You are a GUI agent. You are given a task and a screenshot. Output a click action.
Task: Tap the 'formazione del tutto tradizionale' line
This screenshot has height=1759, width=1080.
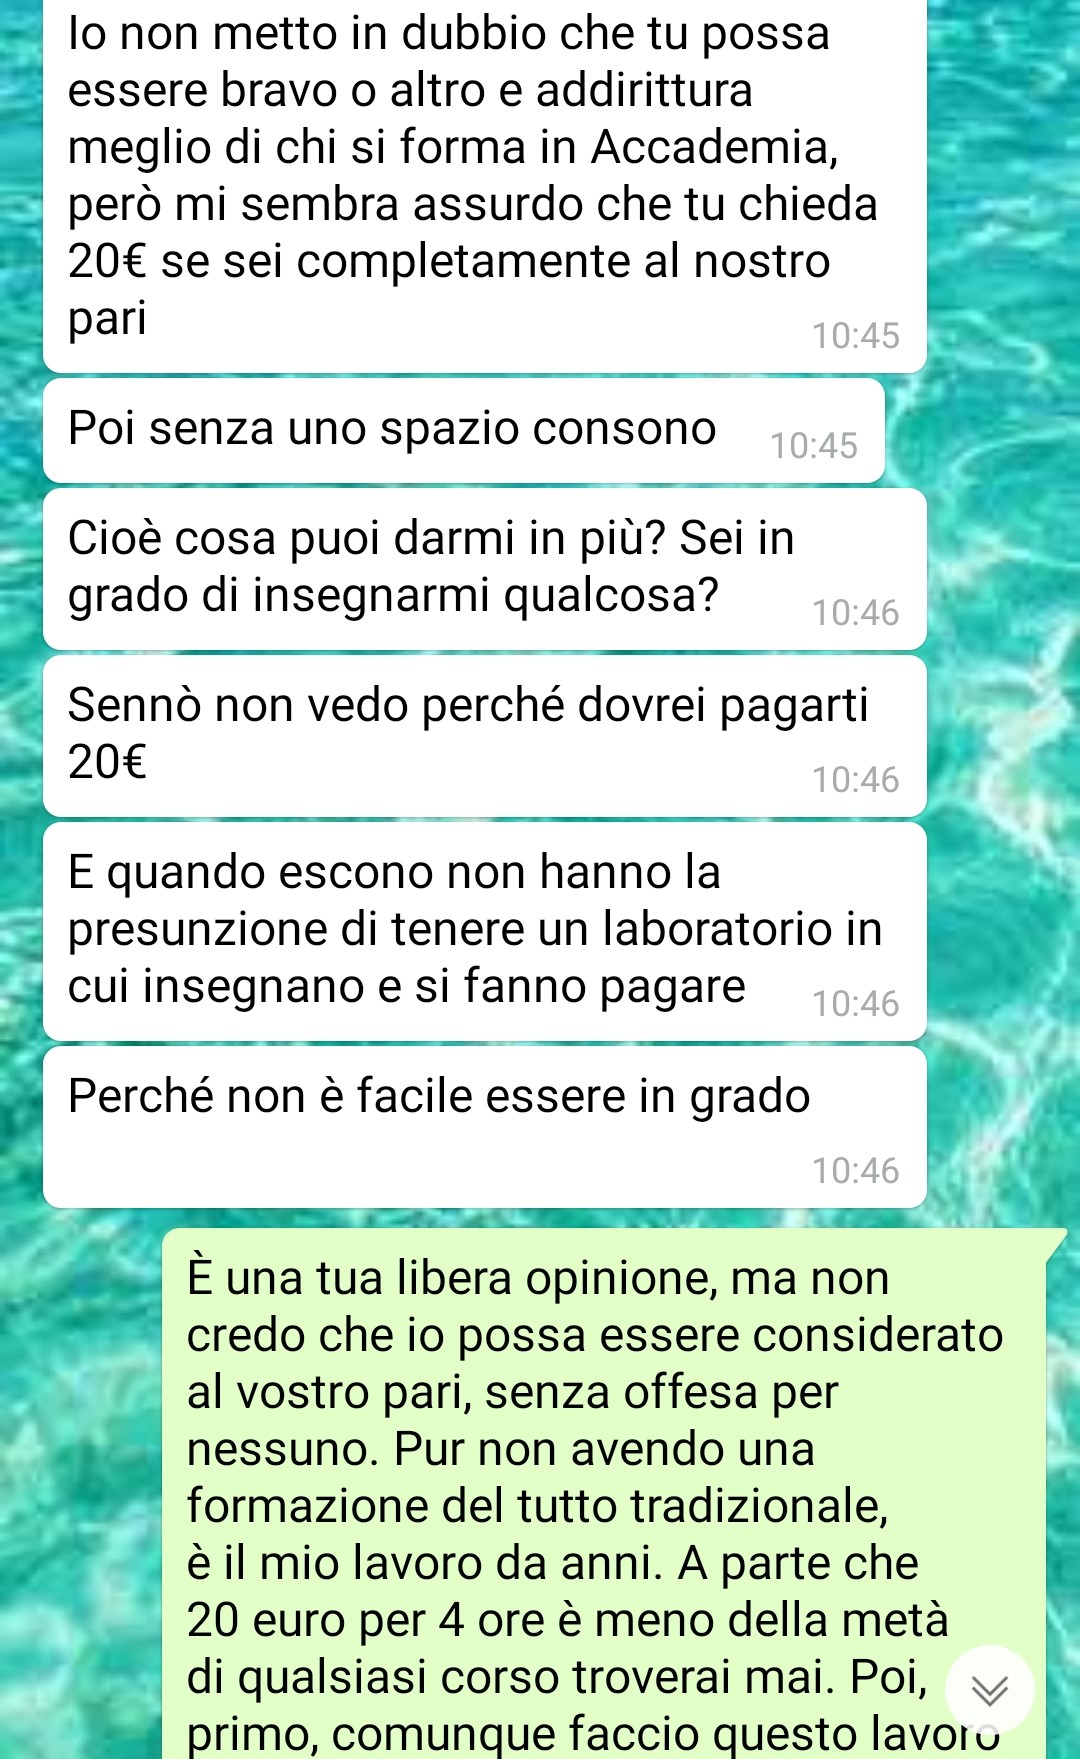(x=537, y=1506)
